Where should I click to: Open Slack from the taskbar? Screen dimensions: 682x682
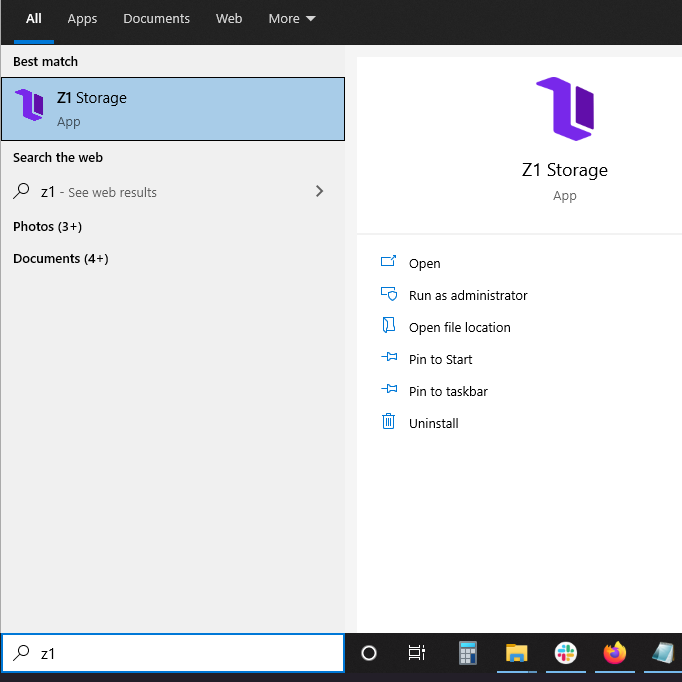(565, 653)
